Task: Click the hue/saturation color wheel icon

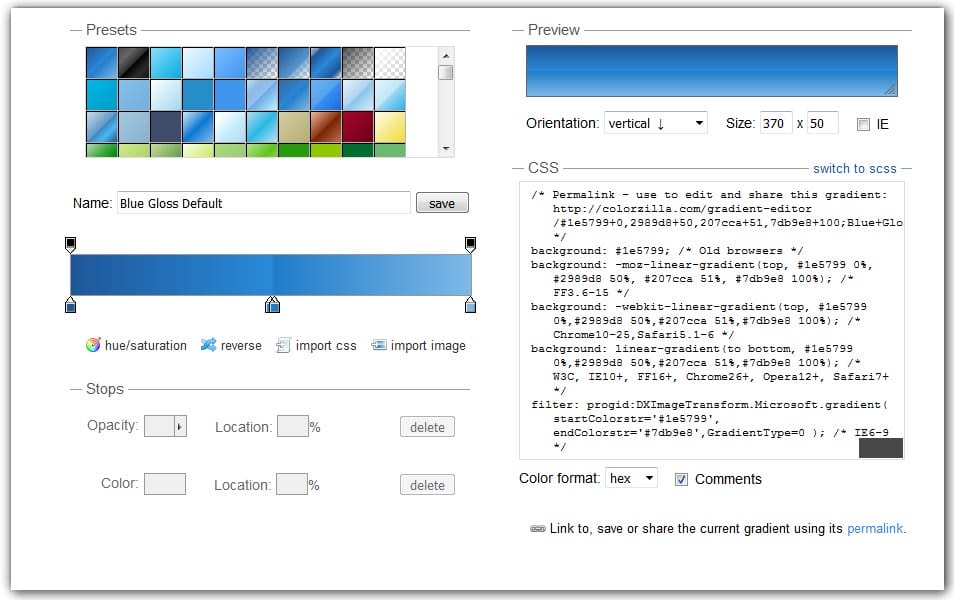Action: [x=93, y=345]
